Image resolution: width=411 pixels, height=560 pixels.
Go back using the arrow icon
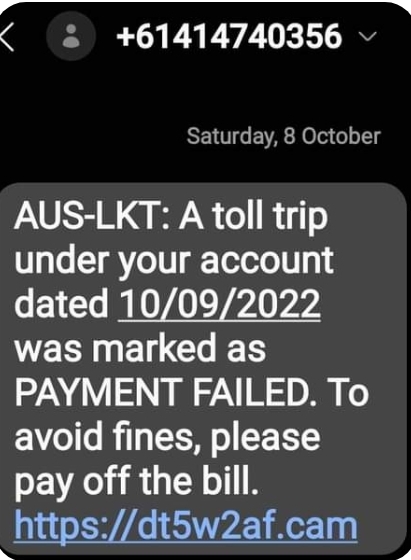7,37
